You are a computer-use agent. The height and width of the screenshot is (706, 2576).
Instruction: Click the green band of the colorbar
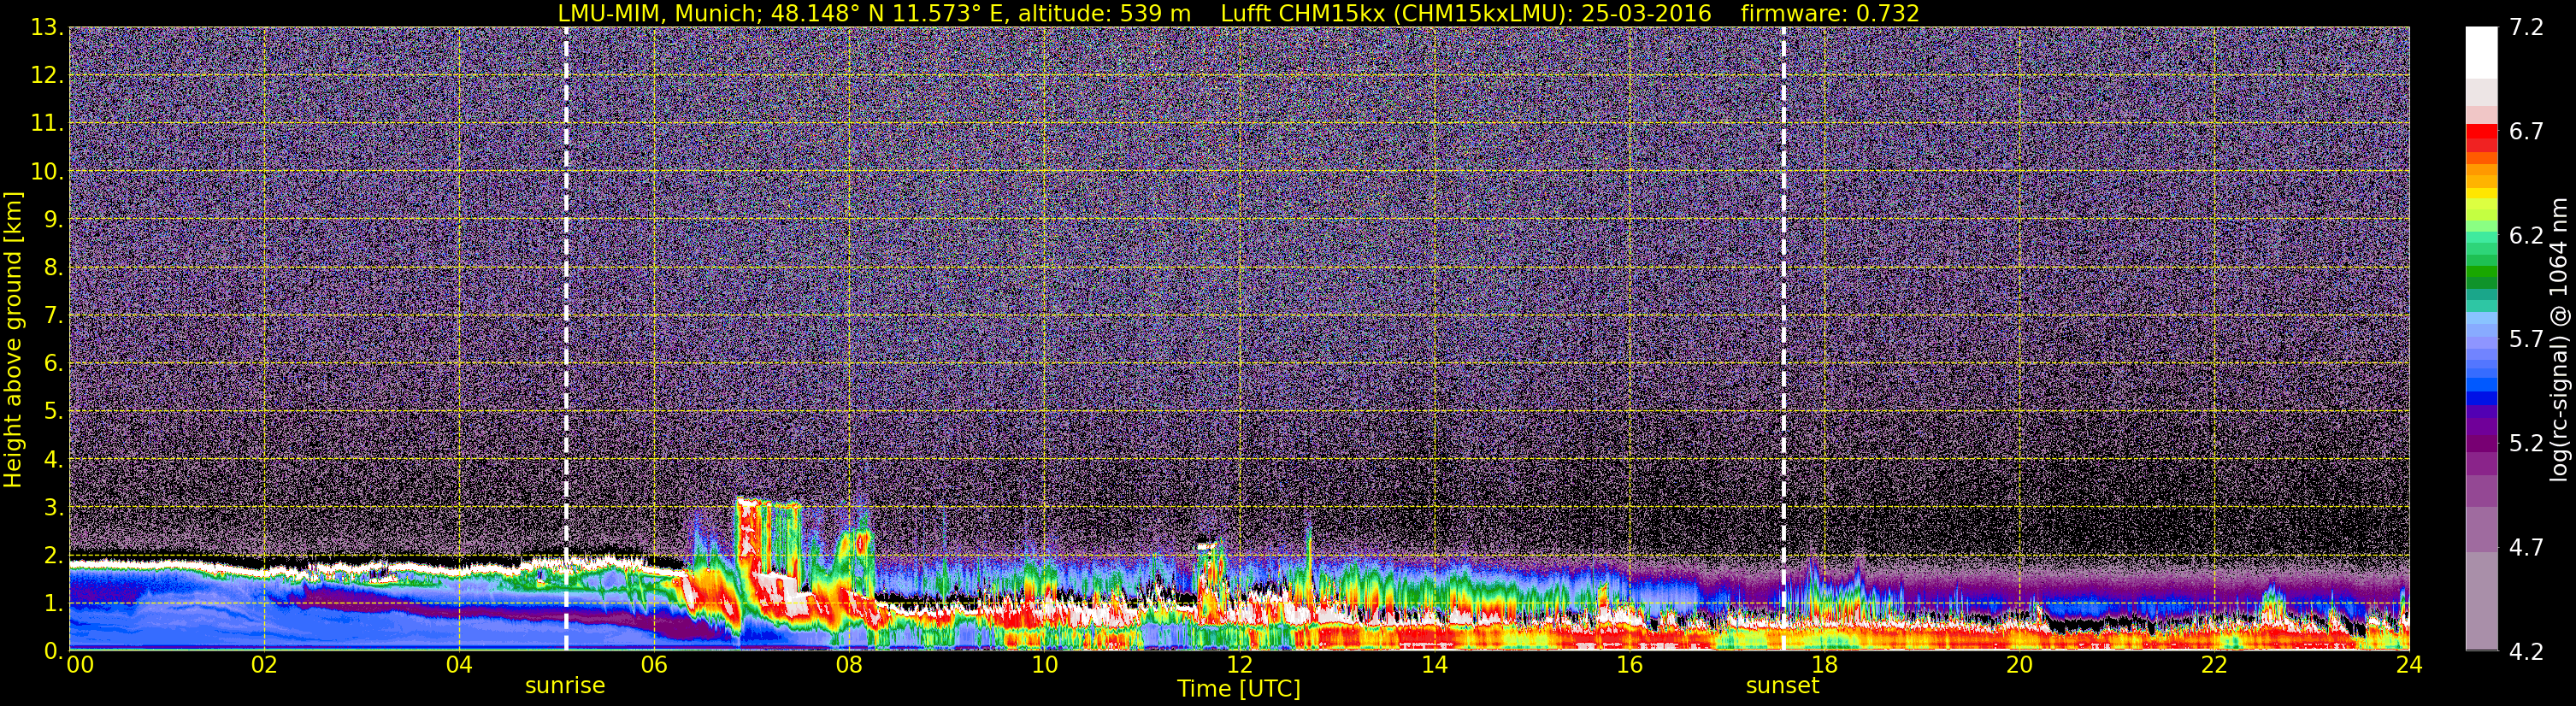click(2481, 272)
